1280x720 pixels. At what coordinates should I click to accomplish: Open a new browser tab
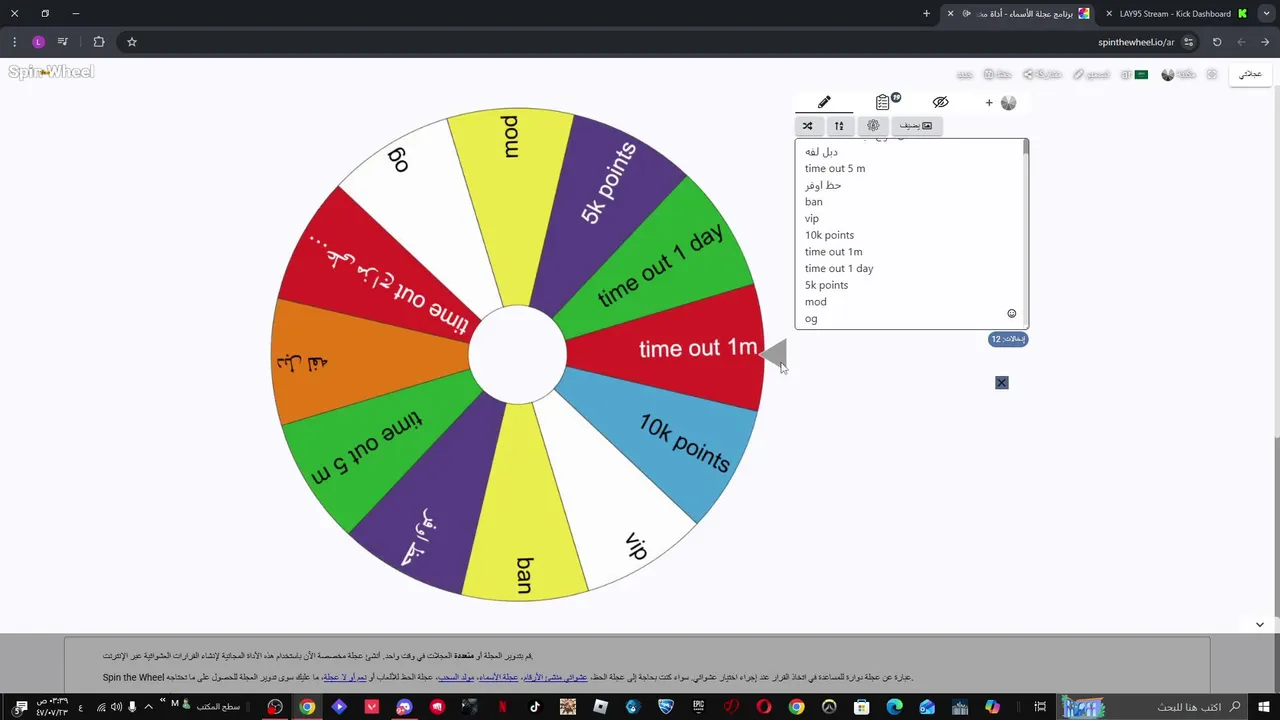point(926,14)
